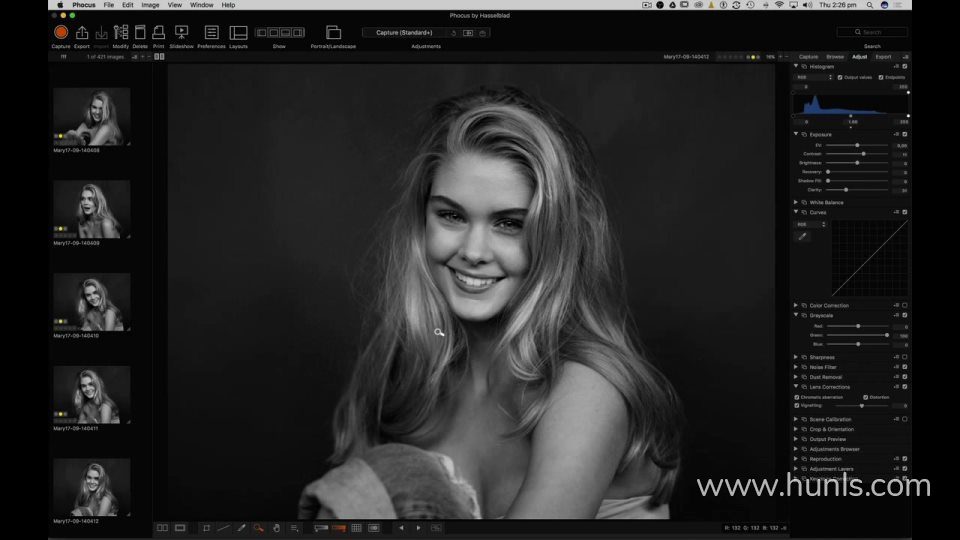Toggle the Grayscale enable checkbox
960x540 pixels.
tap(904, 315)
